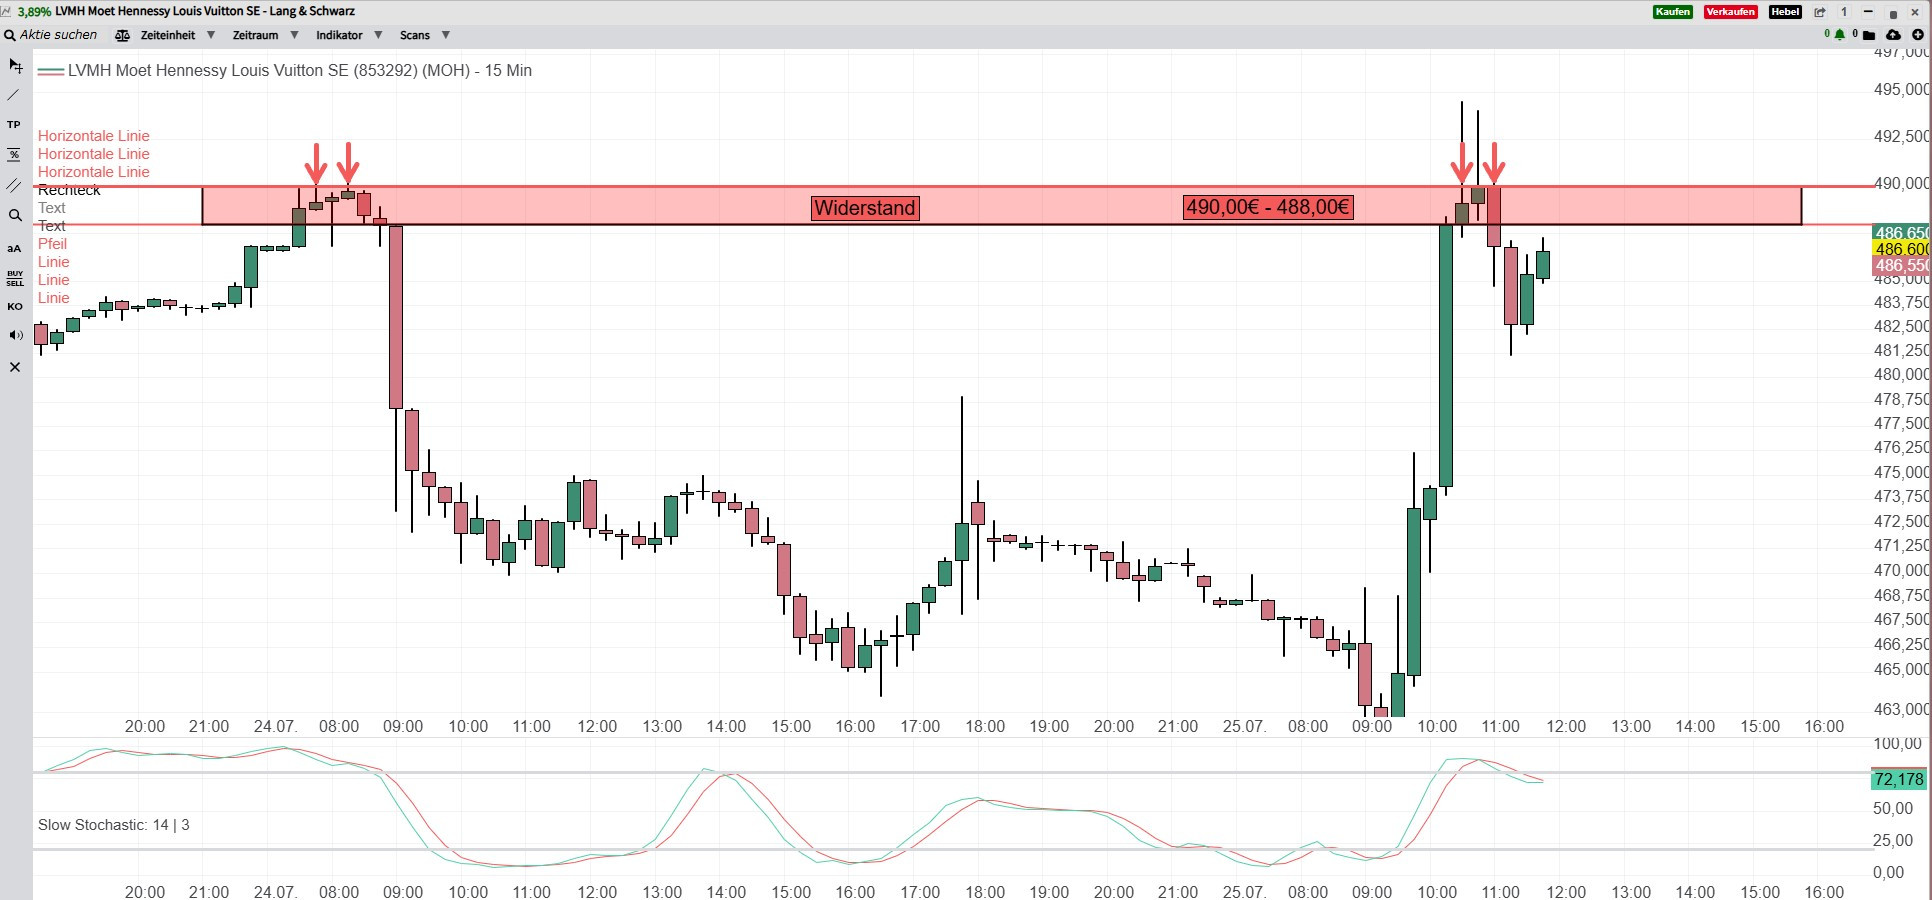Click the green 486,650 price tag
1932x900 pixels.
[x=1901, y=233]
